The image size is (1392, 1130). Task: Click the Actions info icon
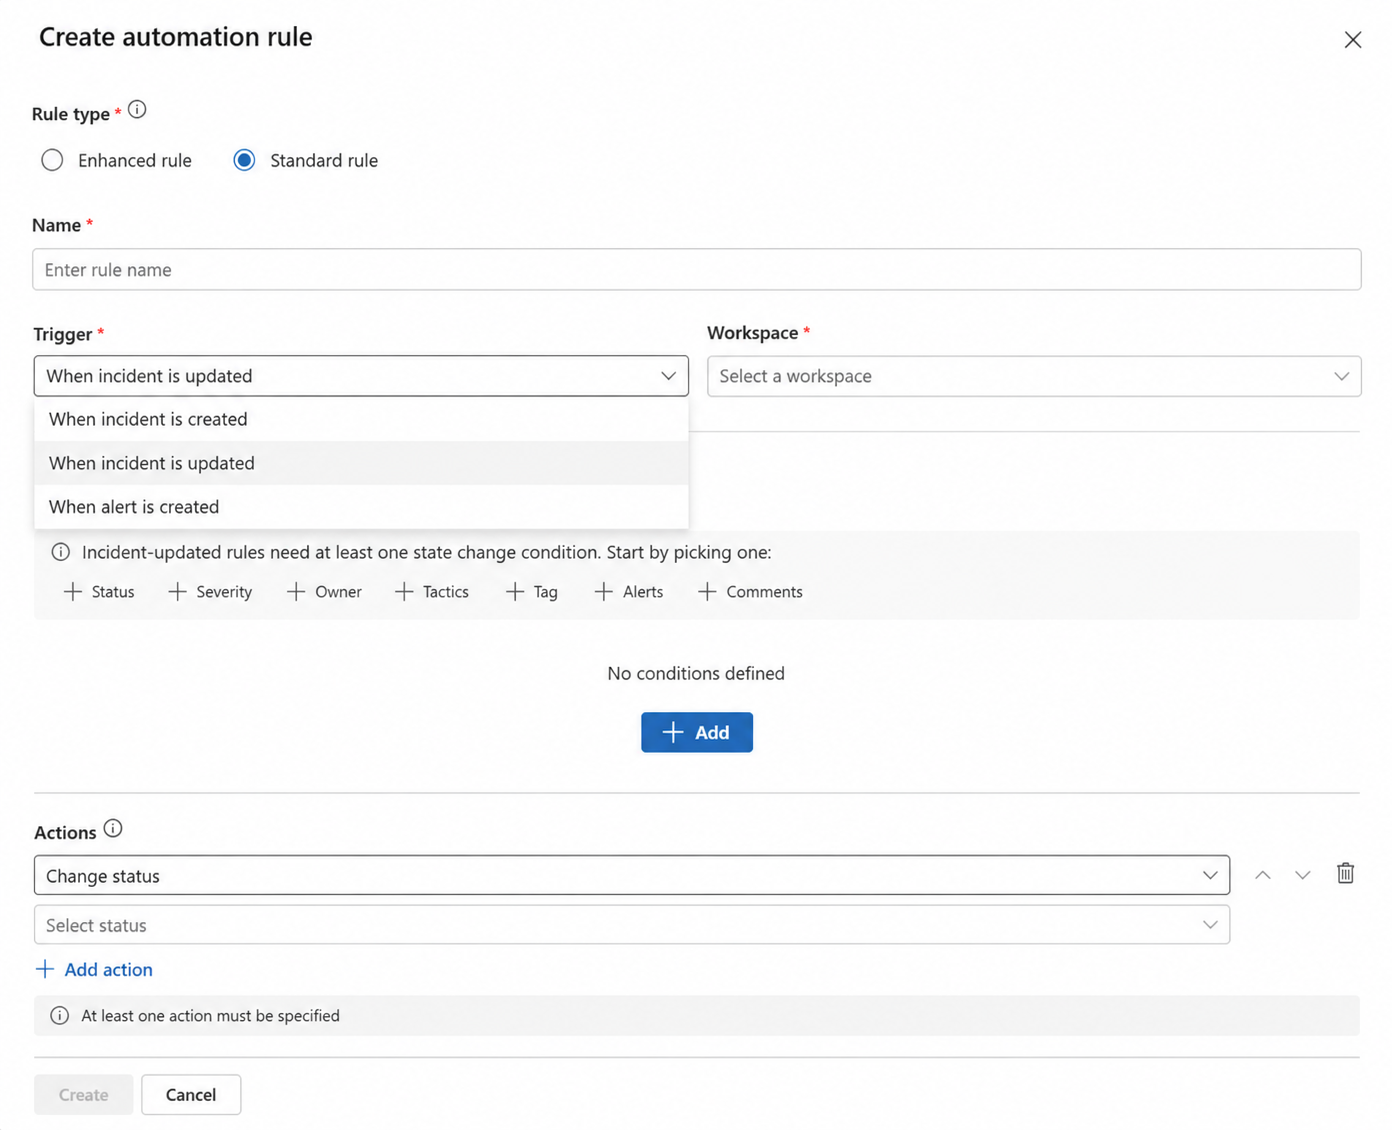[x=113, y=829]
